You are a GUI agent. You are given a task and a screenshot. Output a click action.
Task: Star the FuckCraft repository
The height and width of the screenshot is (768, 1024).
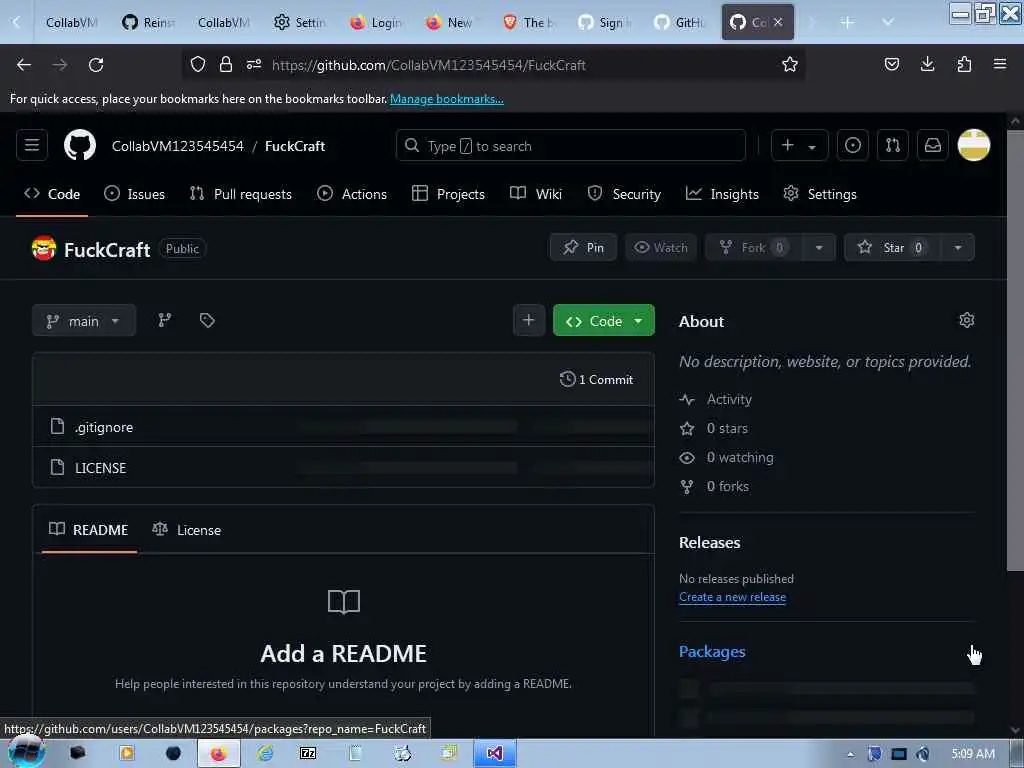coord(893,248)
